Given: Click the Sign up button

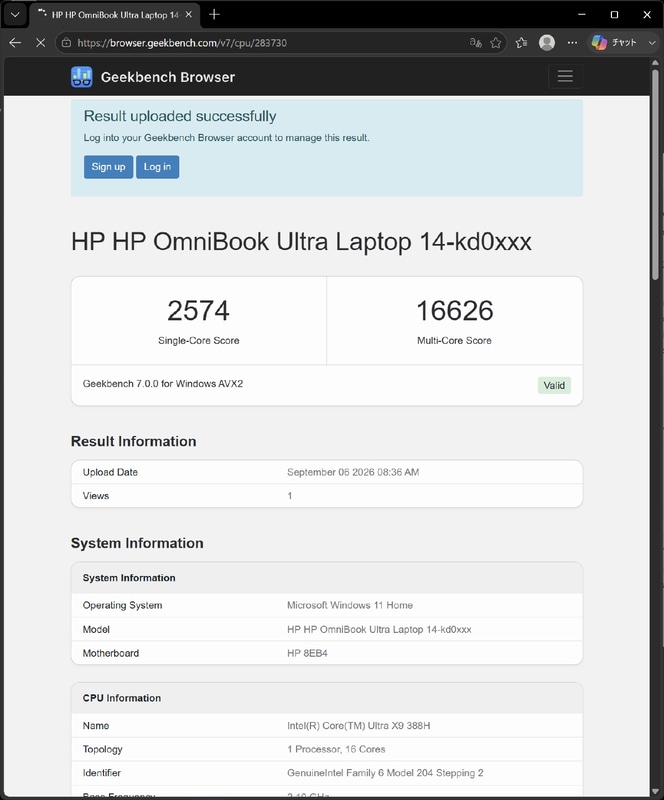Looking at the screenshot, I should [108, 167].
